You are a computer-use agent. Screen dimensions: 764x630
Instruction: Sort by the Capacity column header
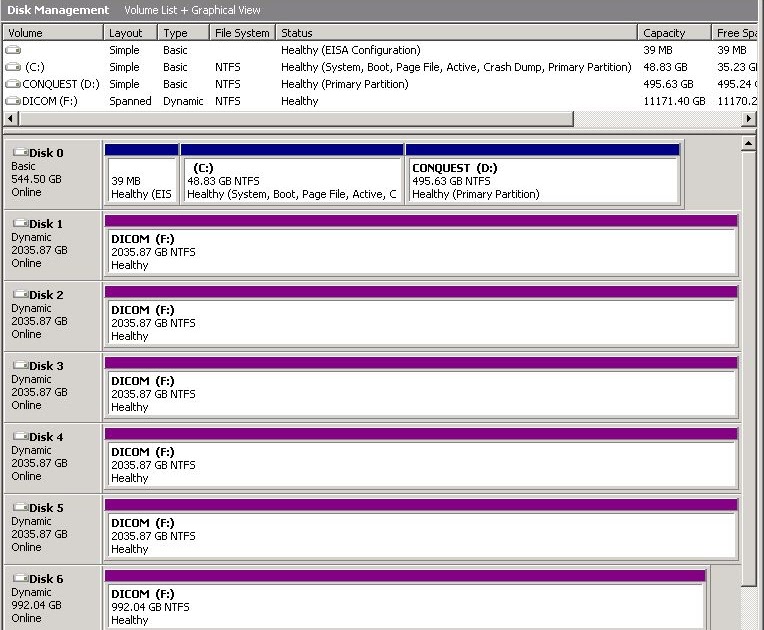pyautogui.click(x=674, y=33)
